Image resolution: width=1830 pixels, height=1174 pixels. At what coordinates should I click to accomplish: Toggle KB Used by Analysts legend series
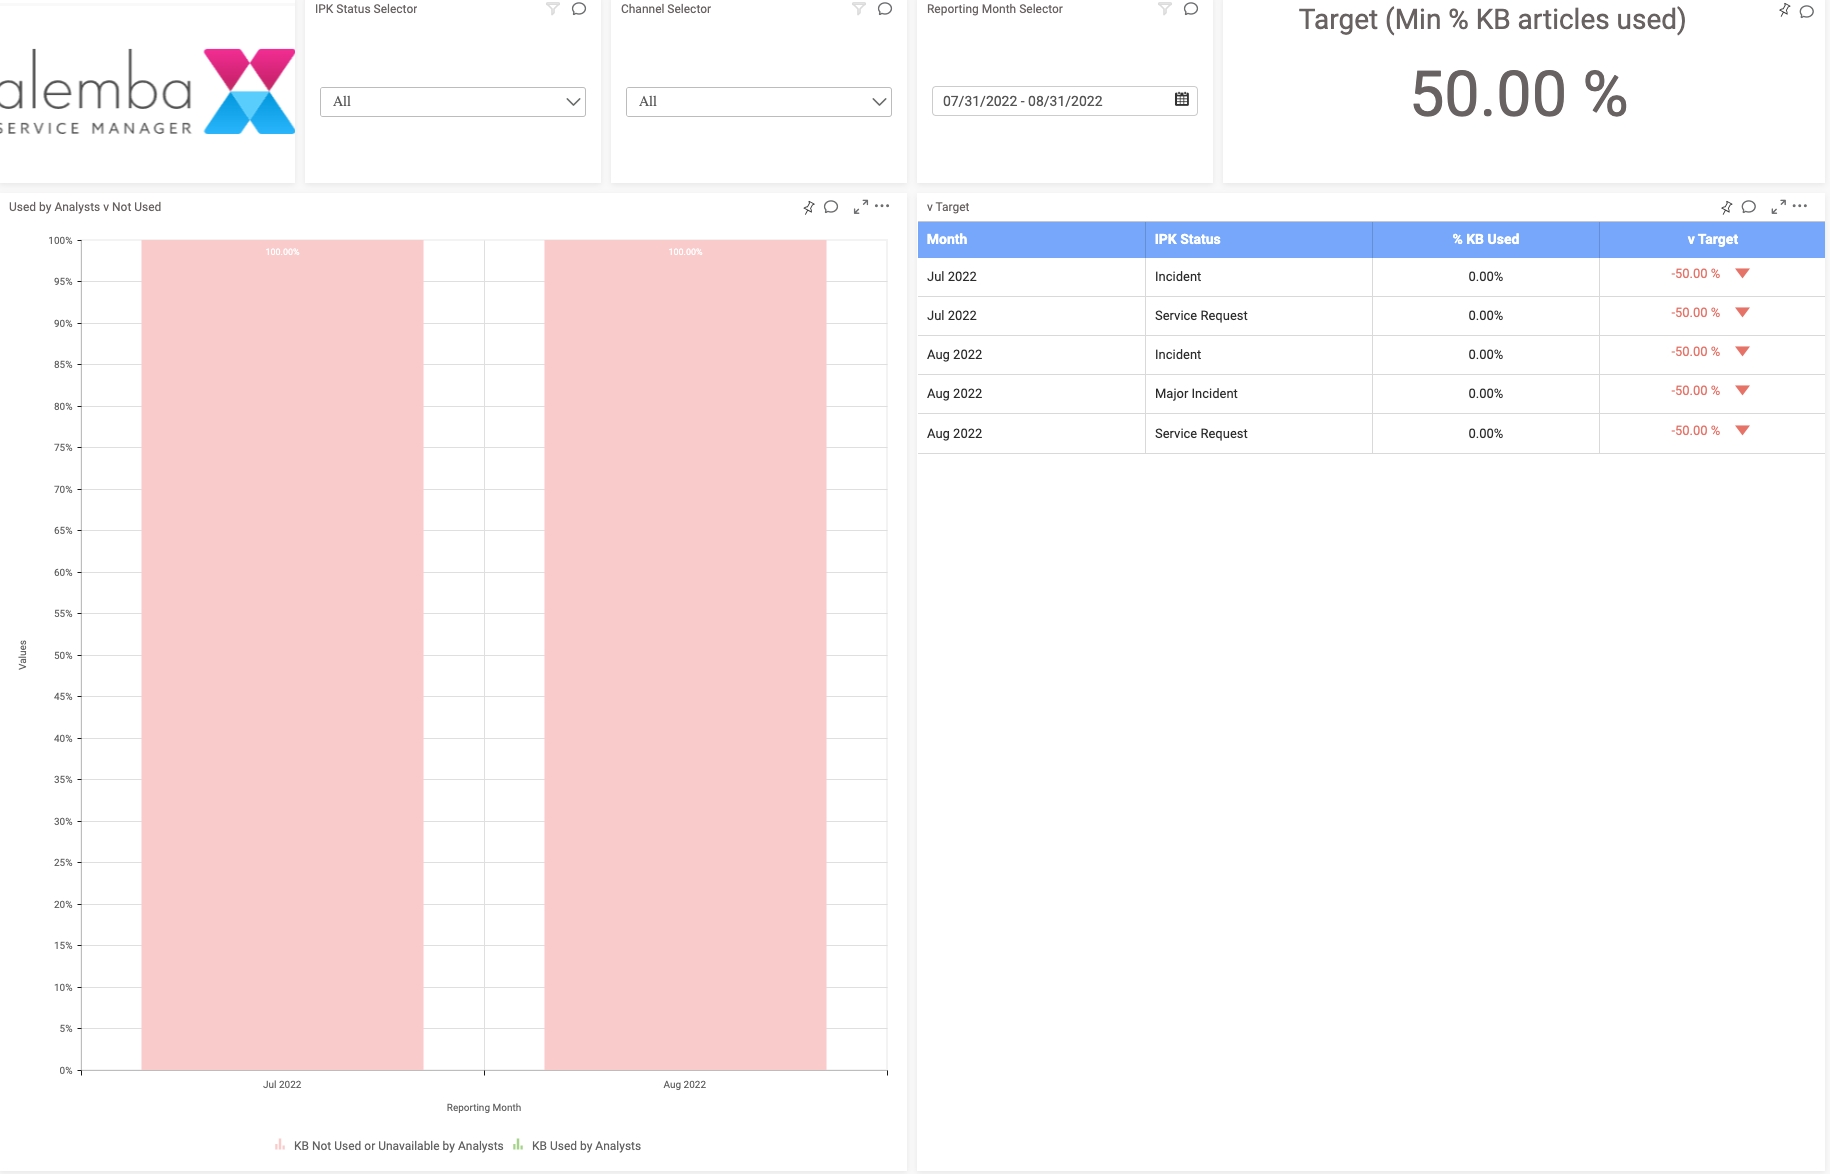[585, 1146]
